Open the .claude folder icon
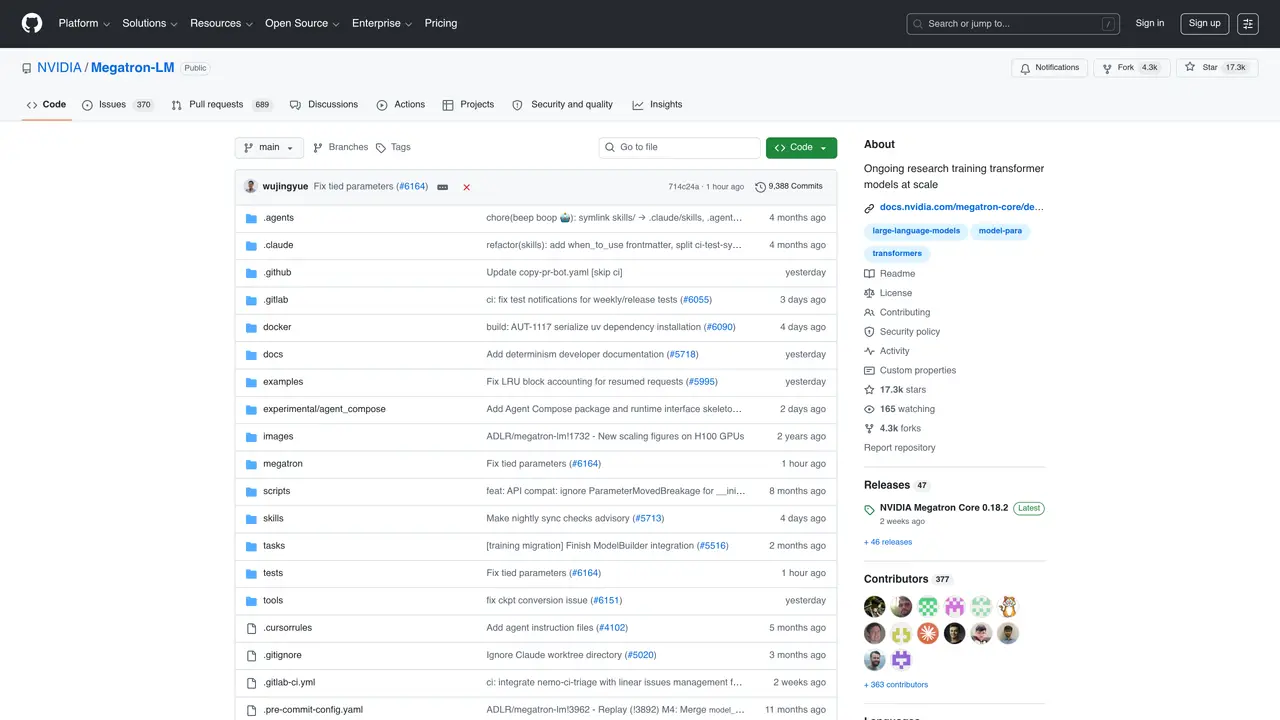This screenshot has height=720, width=1280. point(252,245)
